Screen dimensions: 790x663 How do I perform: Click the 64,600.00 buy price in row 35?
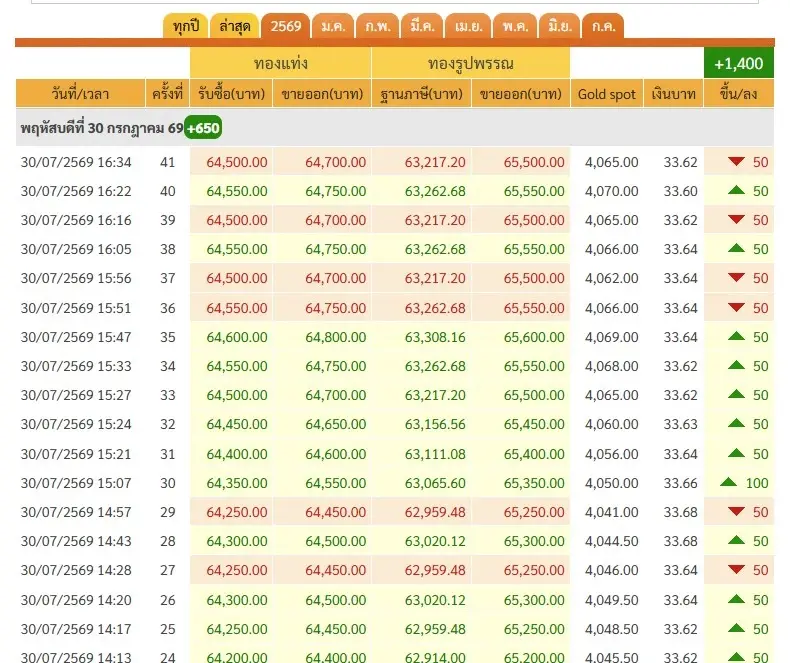[237, 337]
